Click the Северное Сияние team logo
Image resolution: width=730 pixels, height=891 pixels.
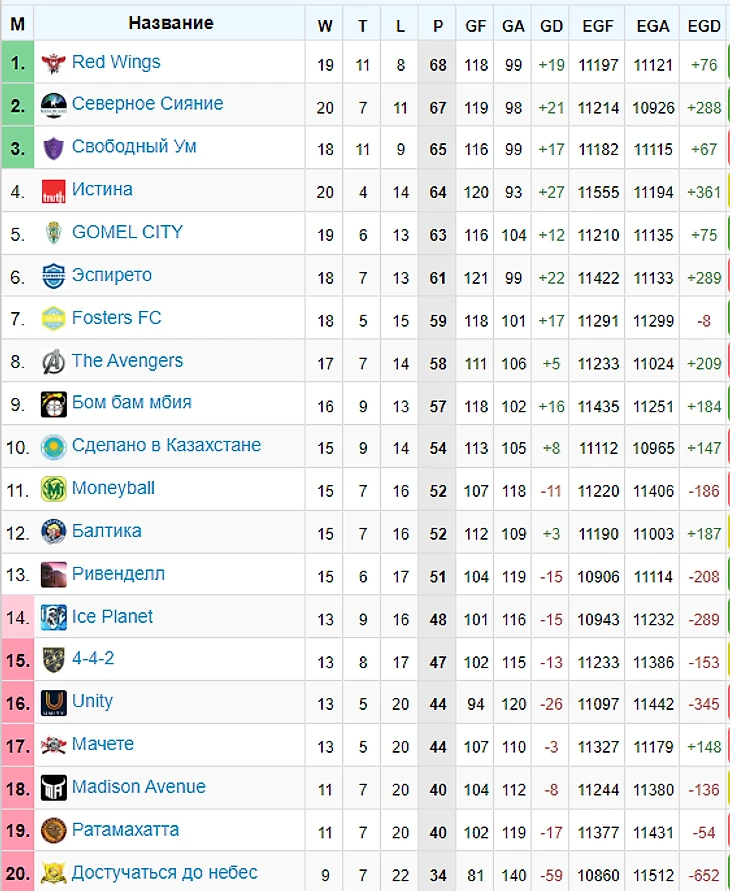(x=53, y=105)
